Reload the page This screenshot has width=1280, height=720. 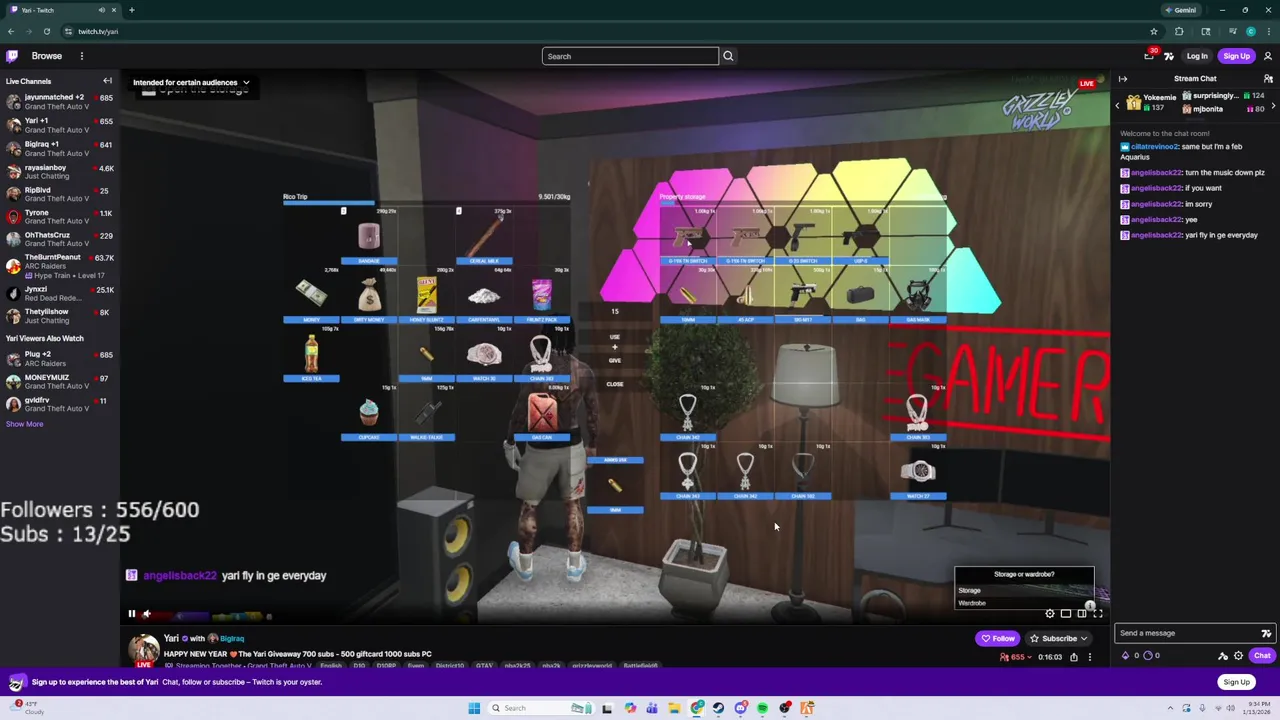tap(46, 31)
